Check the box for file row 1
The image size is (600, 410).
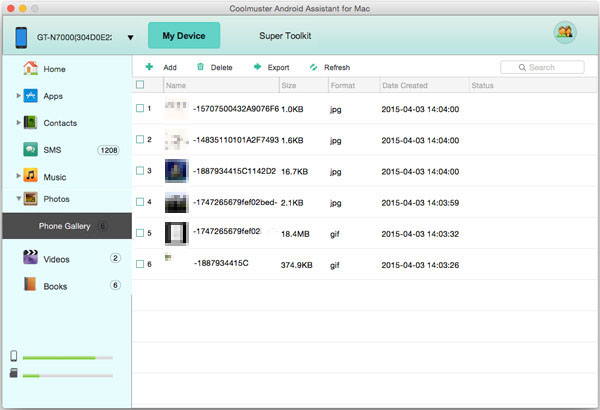click(139, 108)
